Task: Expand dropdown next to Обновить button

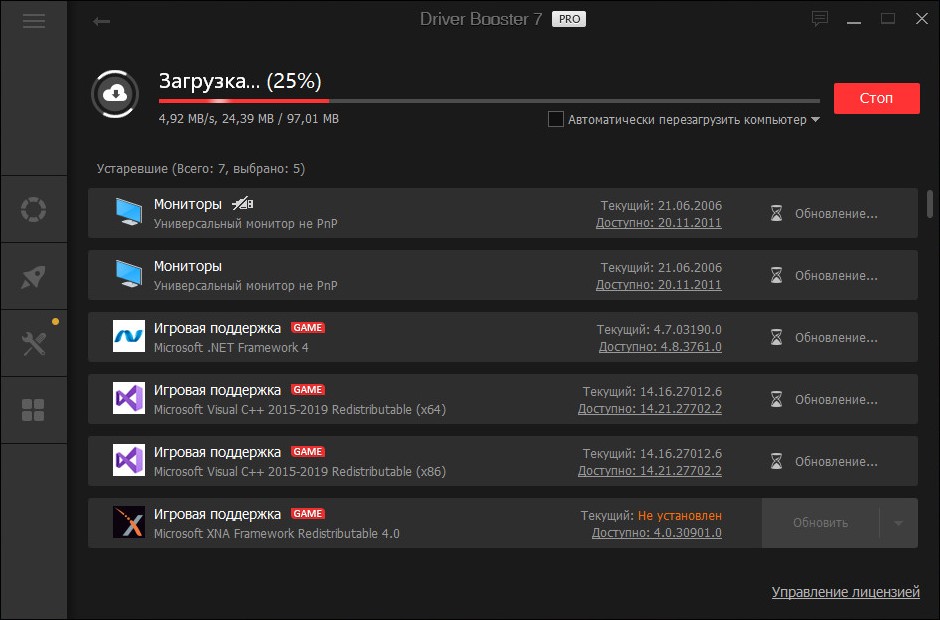Action: coord(898,523)
